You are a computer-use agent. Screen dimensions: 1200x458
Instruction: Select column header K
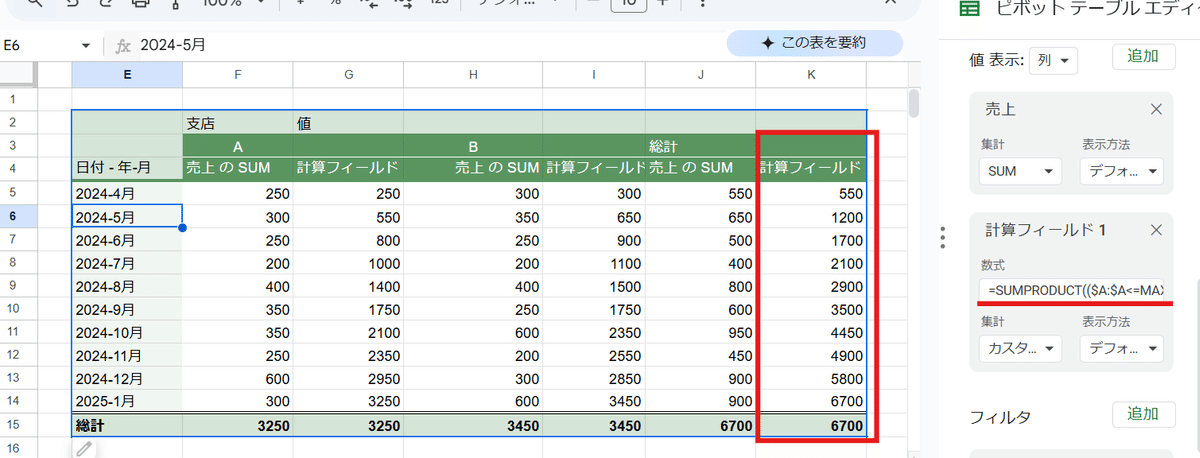pyautogui.click(x=811, y=74)
